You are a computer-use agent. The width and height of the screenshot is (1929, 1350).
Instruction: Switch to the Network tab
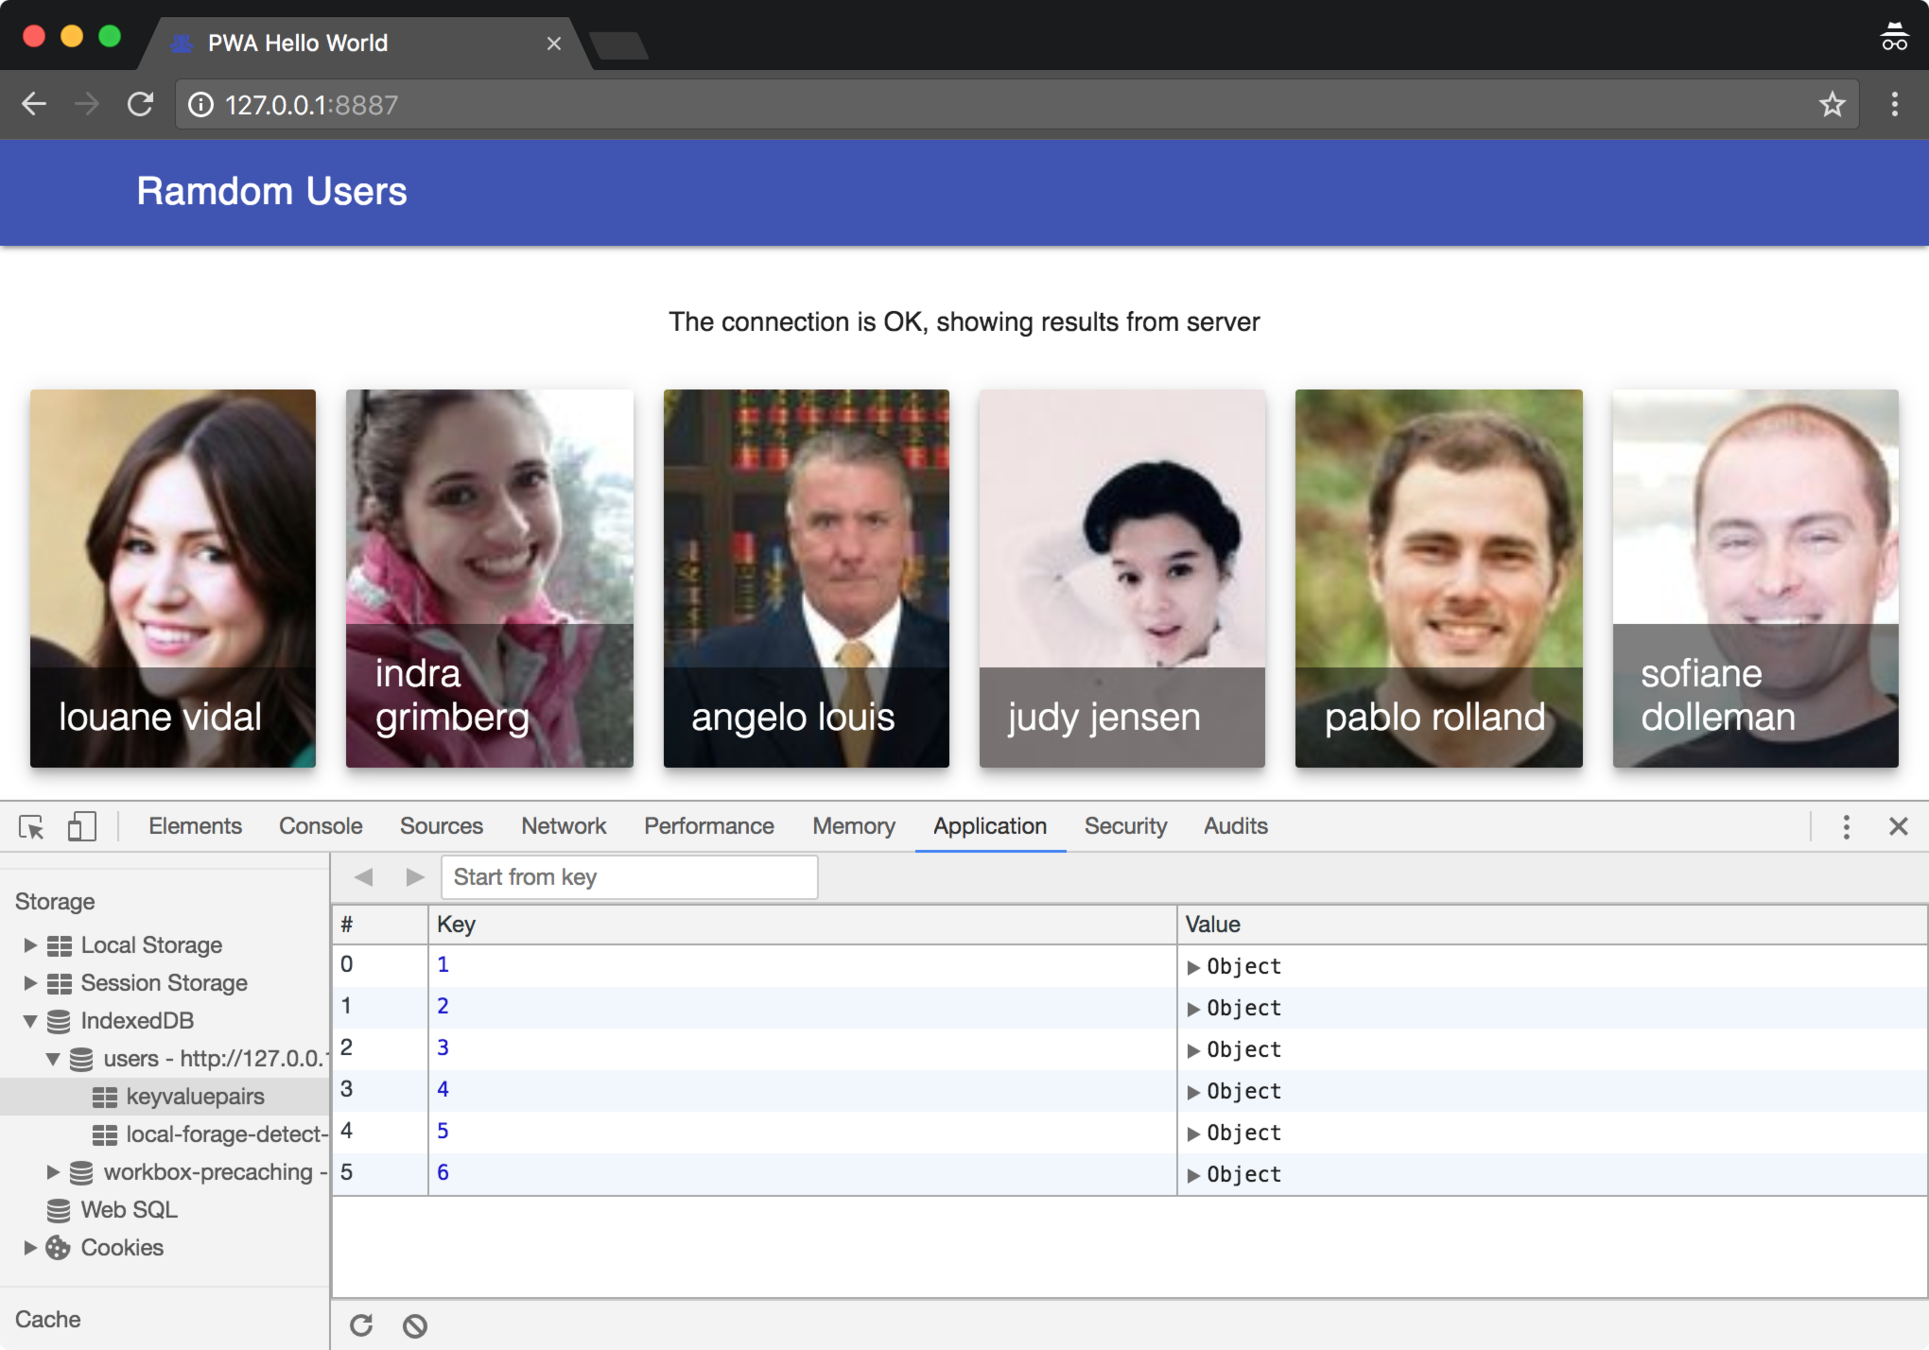[563, 826]
